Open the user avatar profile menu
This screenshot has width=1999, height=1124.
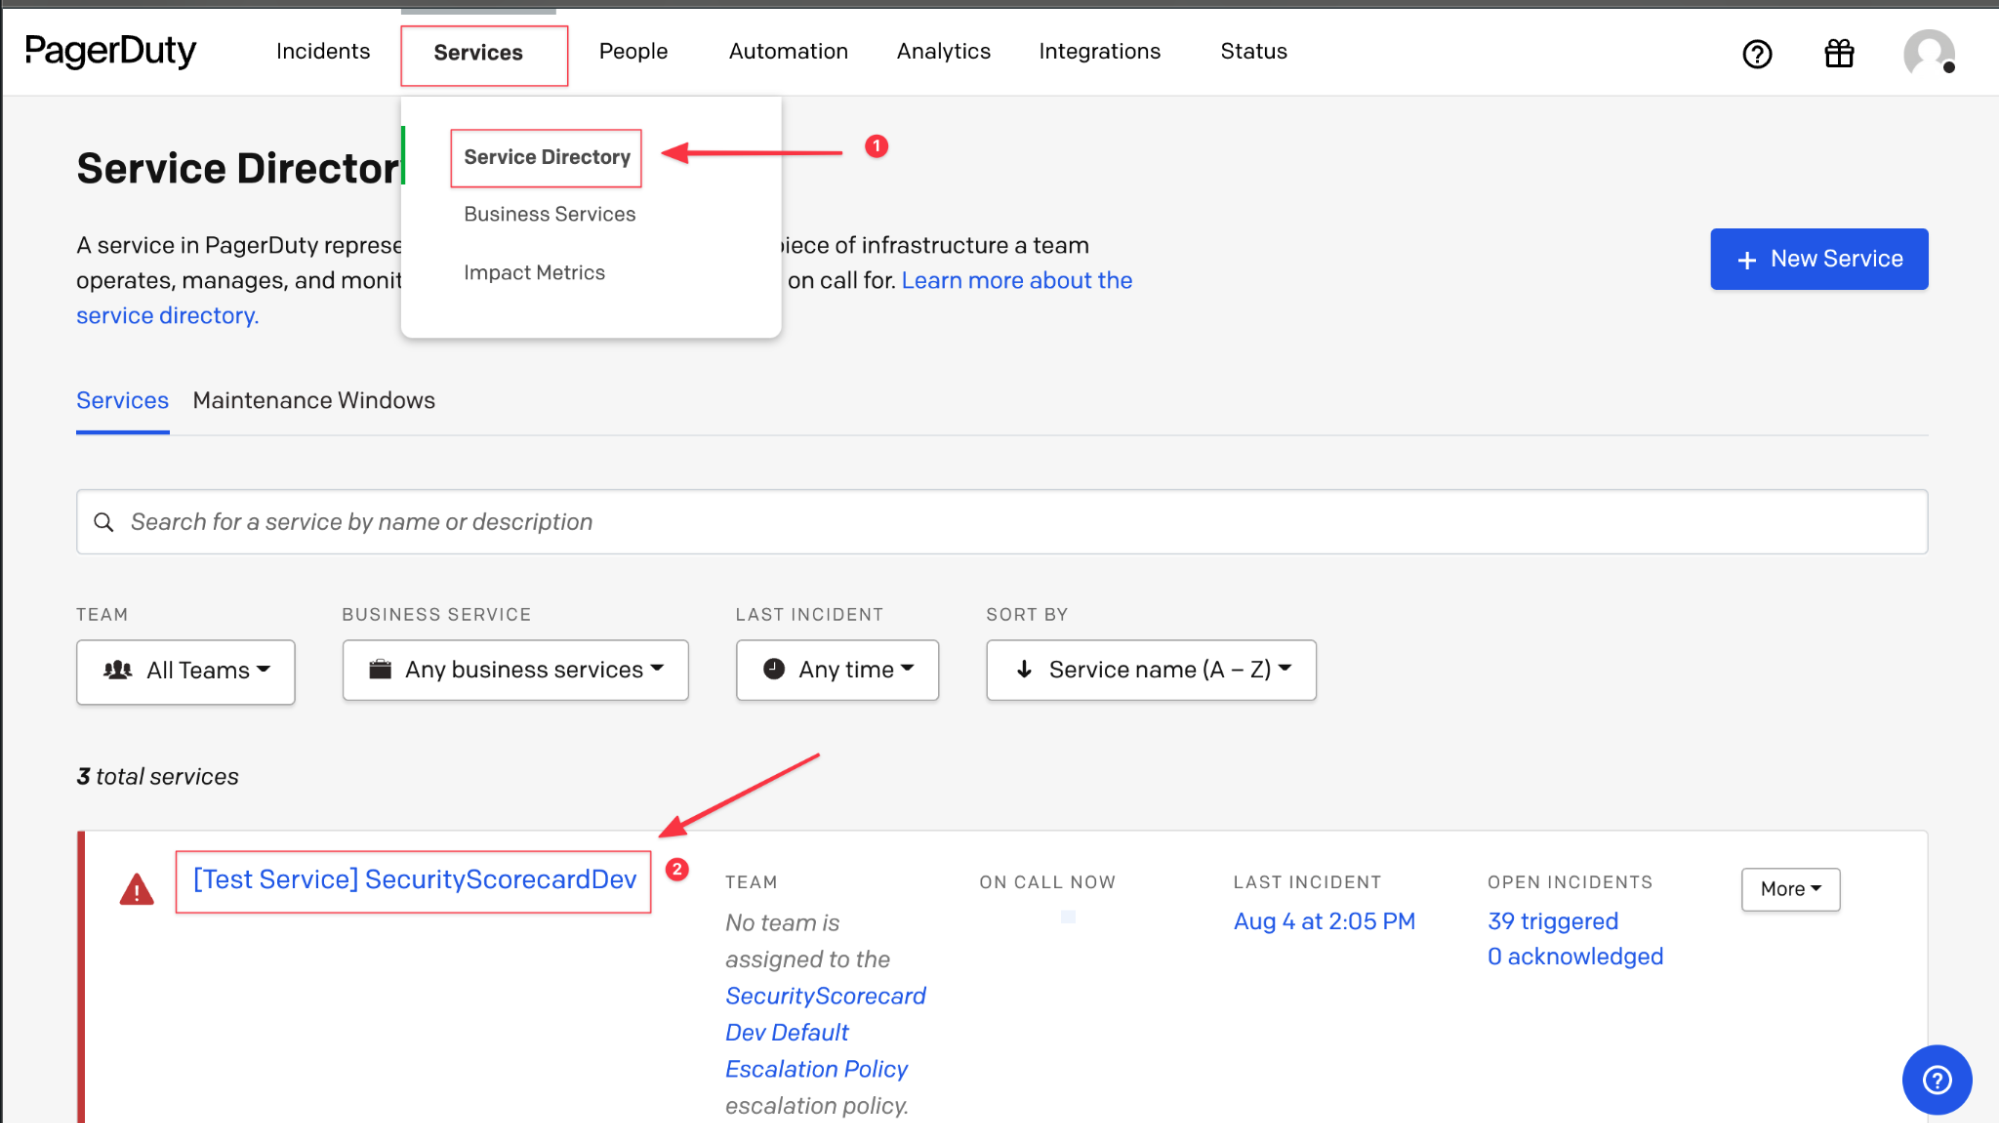coord(1929,53)
